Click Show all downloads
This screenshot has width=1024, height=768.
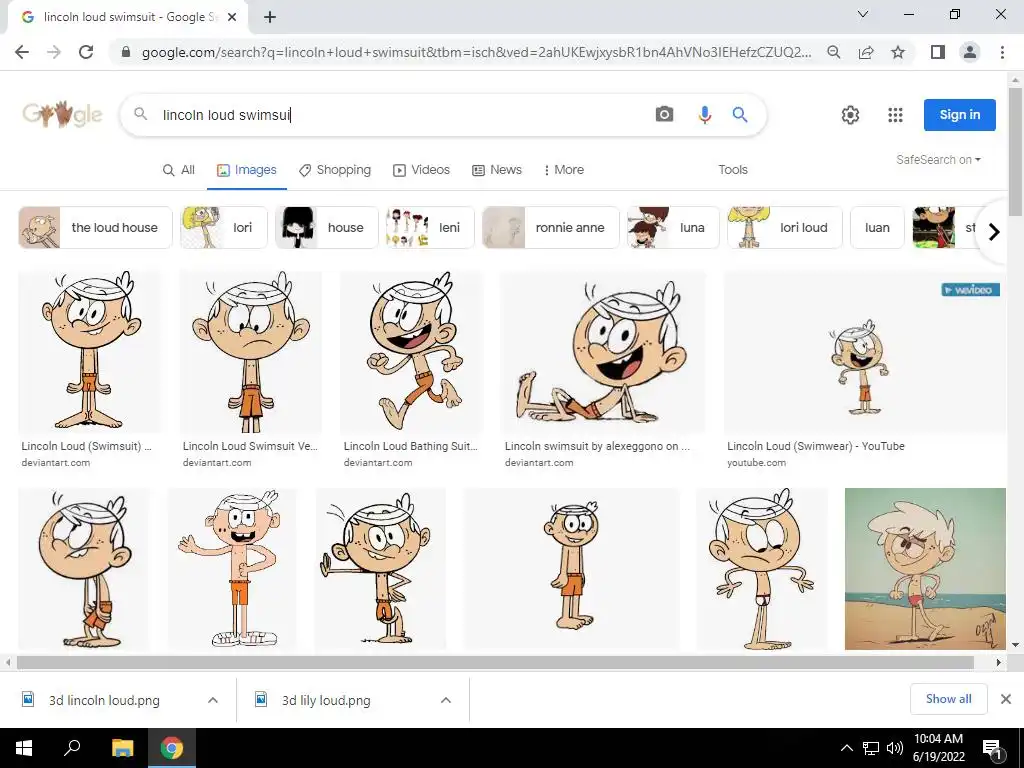click(x=948, y=699)
